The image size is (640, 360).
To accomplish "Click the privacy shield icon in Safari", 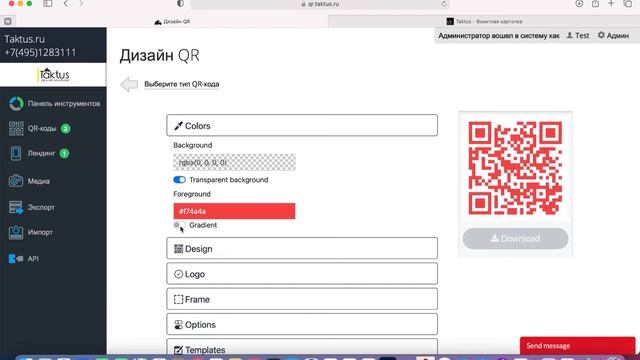I will point(180,4).
